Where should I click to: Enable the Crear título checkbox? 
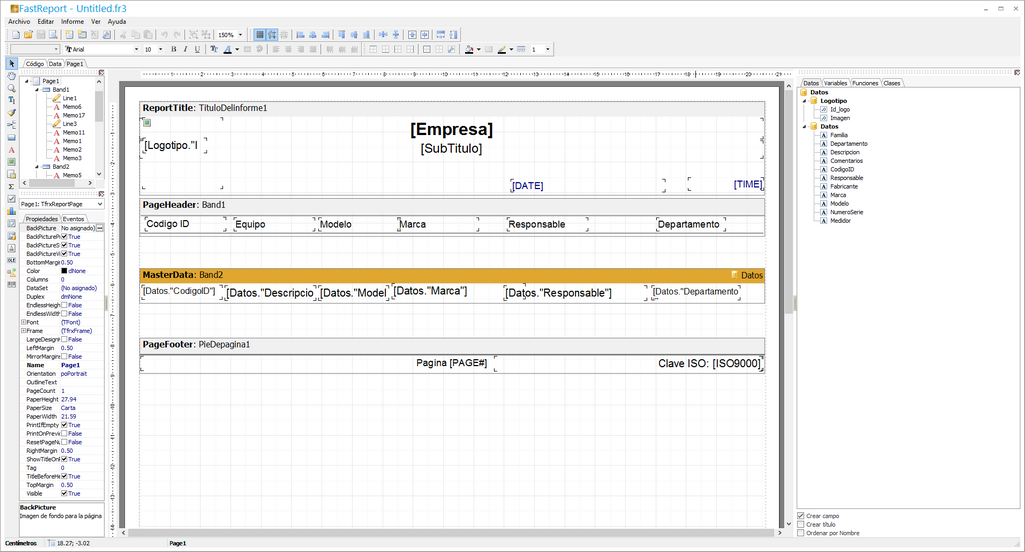coord(801,524)
